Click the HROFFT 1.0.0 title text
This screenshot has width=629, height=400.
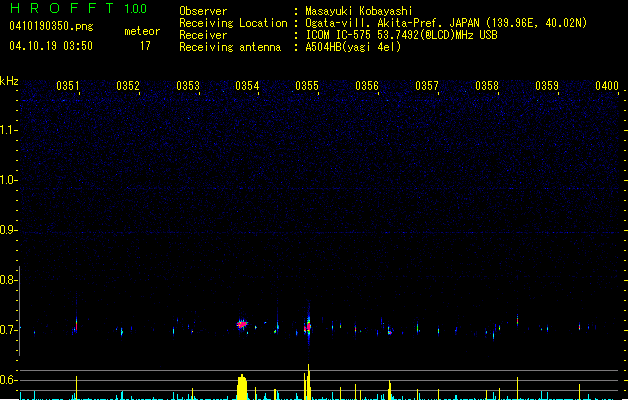tap(78, 8)
